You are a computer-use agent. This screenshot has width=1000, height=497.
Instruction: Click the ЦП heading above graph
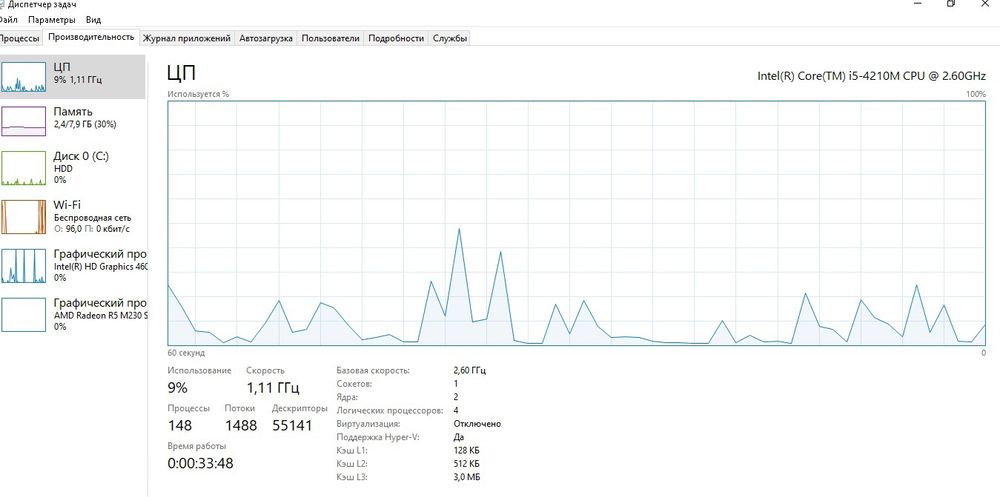[181, 72]
